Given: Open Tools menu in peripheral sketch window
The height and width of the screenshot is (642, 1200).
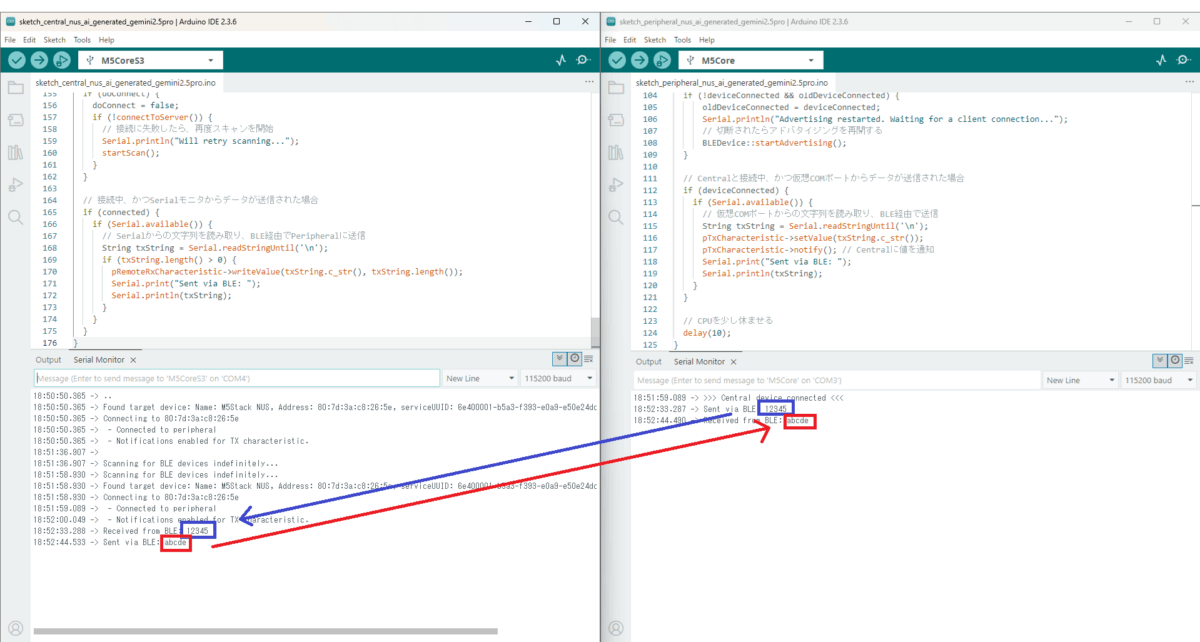Looking at the screenshot, I should coord(682,40).
